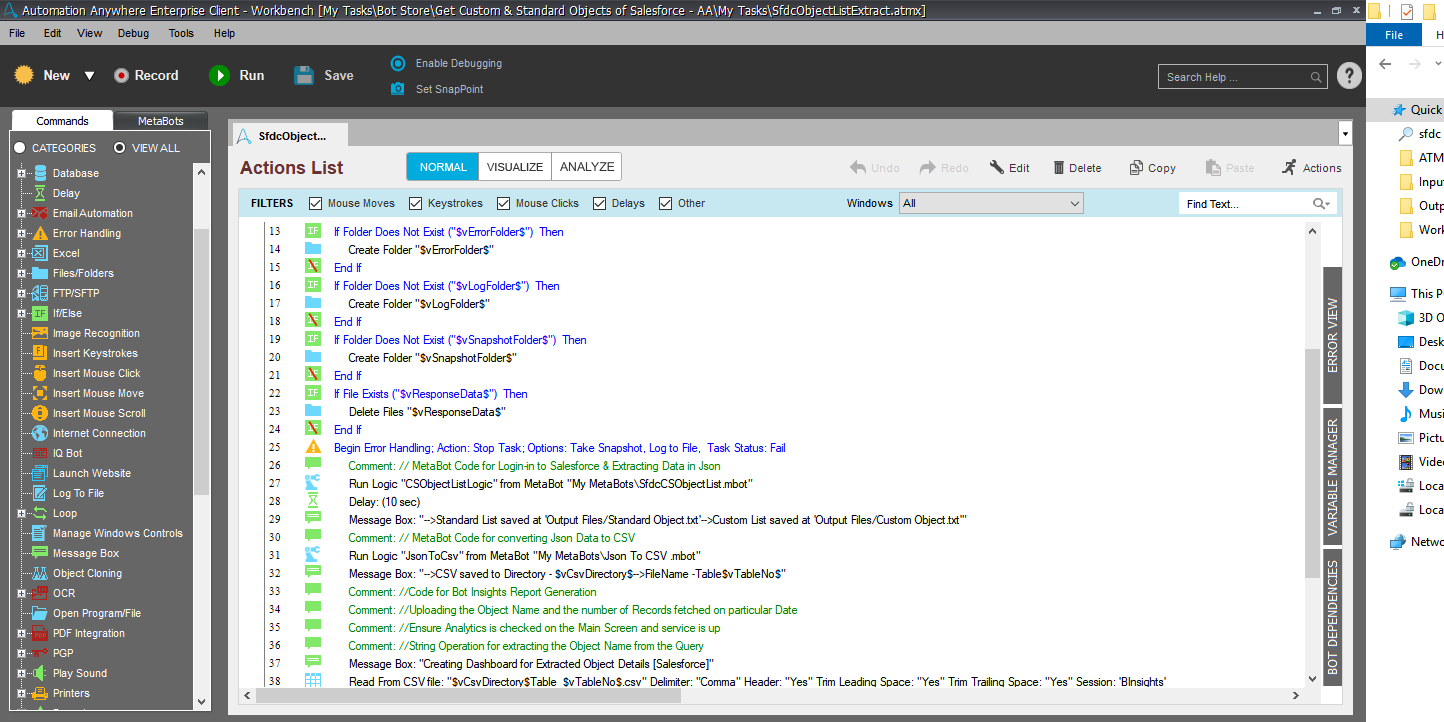
Task: Open the VARIABLE MANAGER side panel
Action: click(1333, 477)
